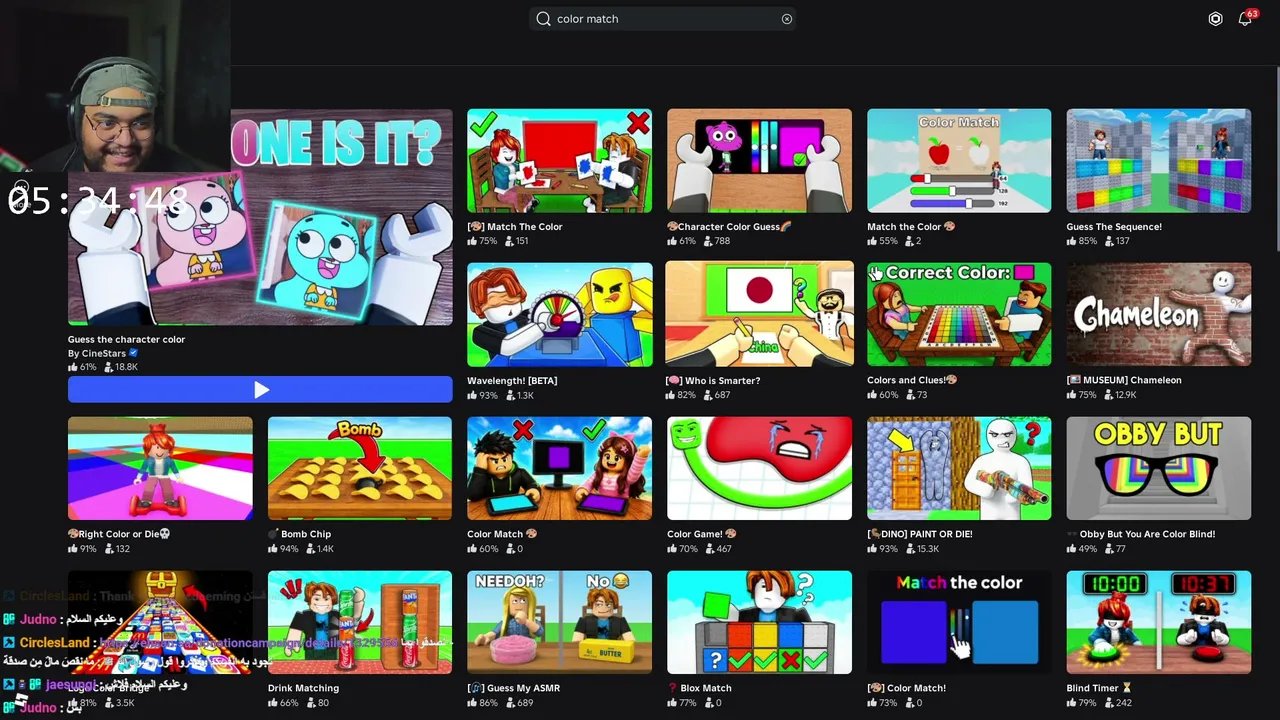
Task: Select the Drink Matching thumbnail
Action: click(x=360, y=622)
